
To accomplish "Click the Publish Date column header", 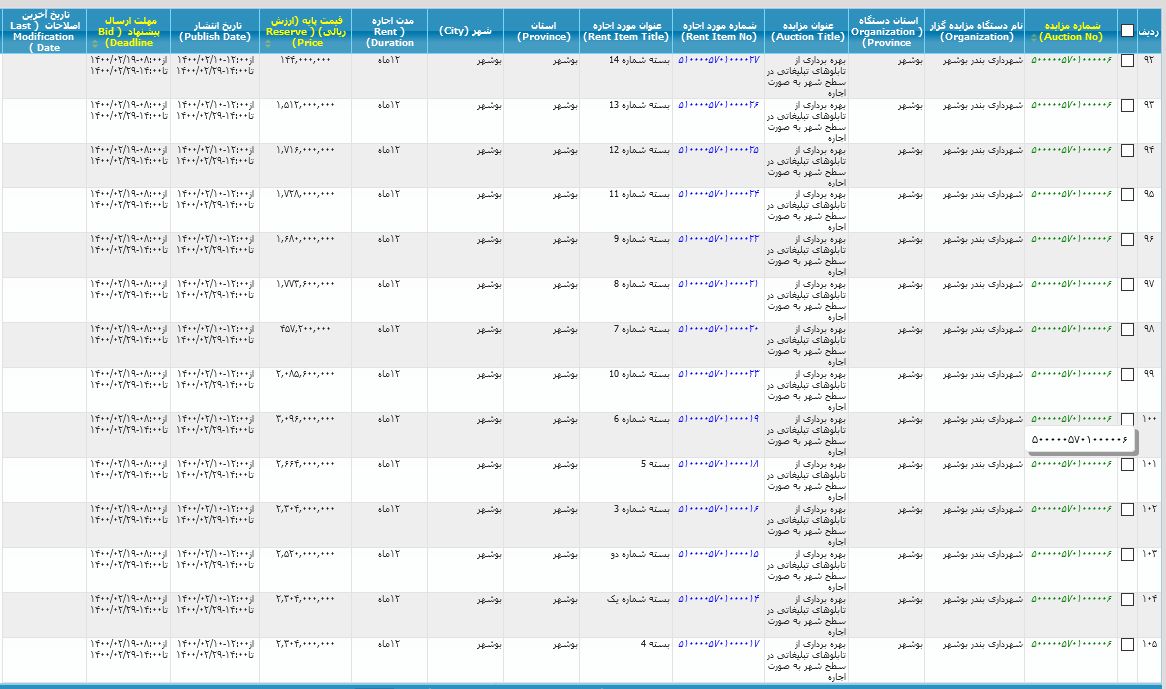I will click(214, 31).
